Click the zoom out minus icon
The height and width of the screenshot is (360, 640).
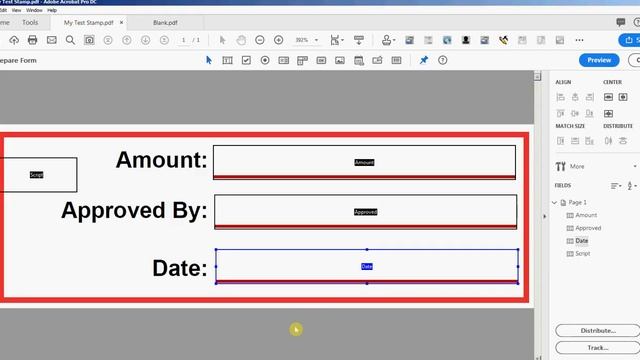pos(260,40)
